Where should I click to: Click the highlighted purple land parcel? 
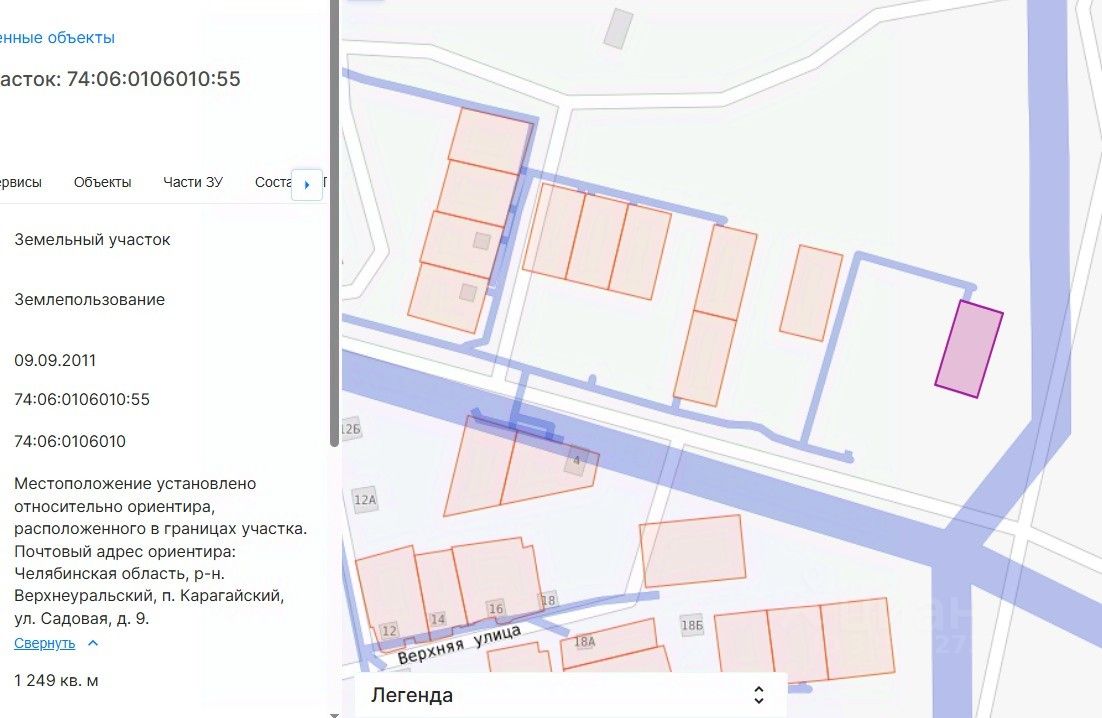968,349
